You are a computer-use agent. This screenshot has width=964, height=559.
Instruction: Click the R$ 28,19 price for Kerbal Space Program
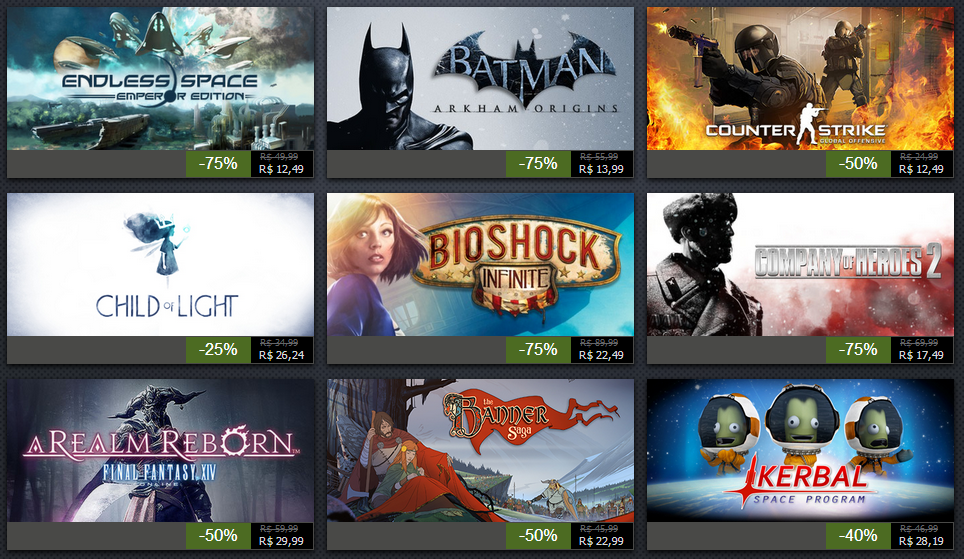coord(921,541)
